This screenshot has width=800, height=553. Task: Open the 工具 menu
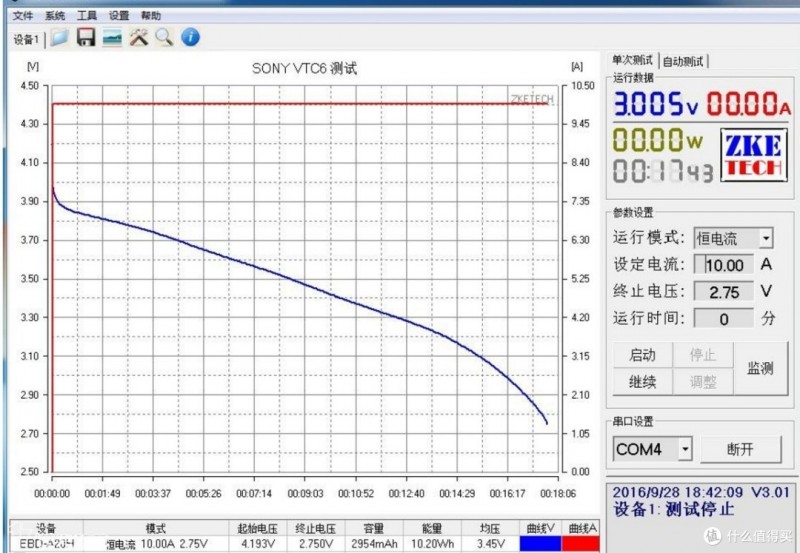pyautogui.click(x=87, y=16)
